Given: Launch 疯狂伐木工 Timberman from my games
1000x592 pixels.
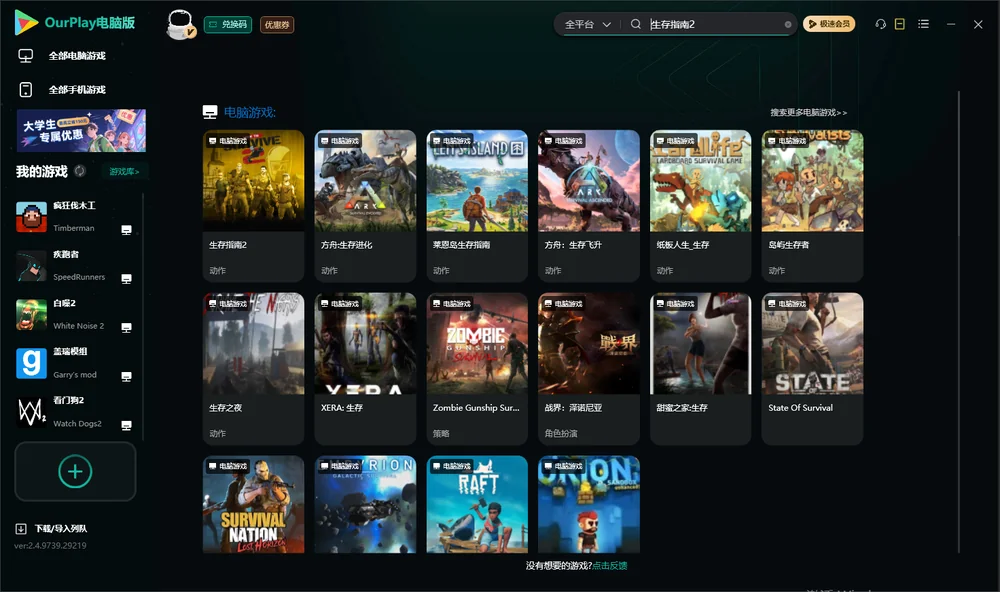Looking at the screenshot, I should point(75,216).
